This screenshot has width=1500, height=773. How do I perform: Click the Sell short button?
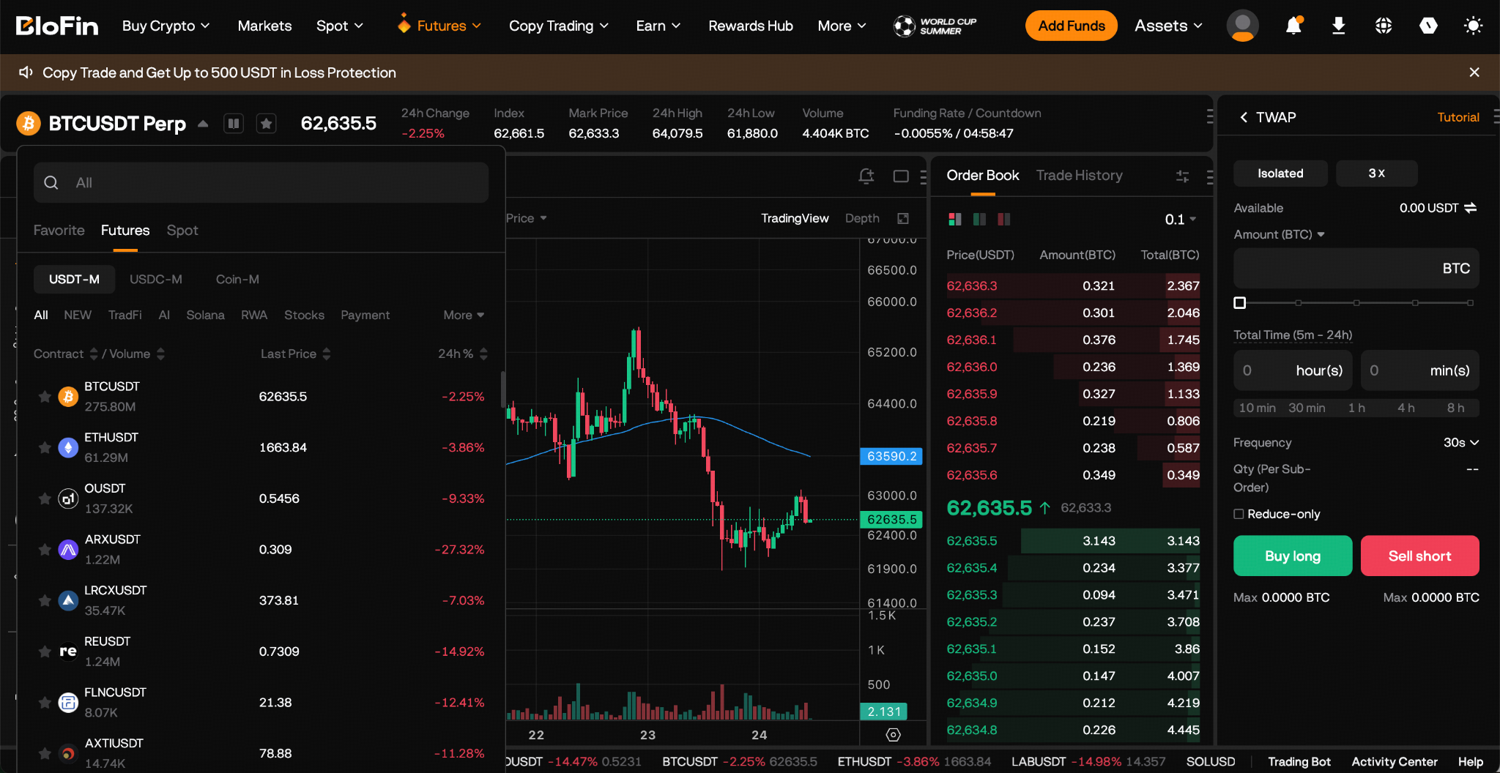click(x=1420, y=556)
